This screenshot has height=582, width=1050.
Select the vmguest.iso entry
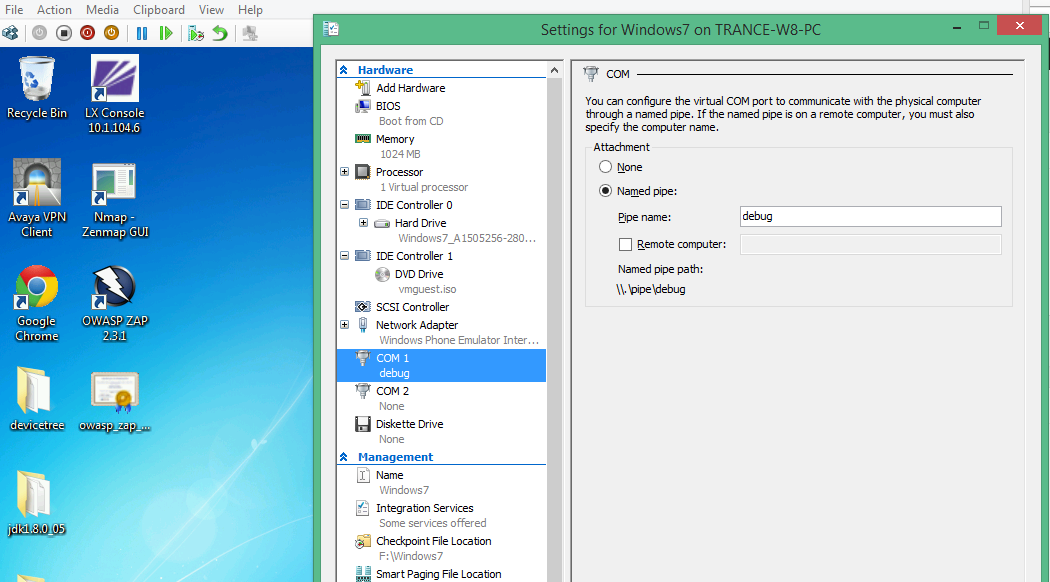pos(427,289)
